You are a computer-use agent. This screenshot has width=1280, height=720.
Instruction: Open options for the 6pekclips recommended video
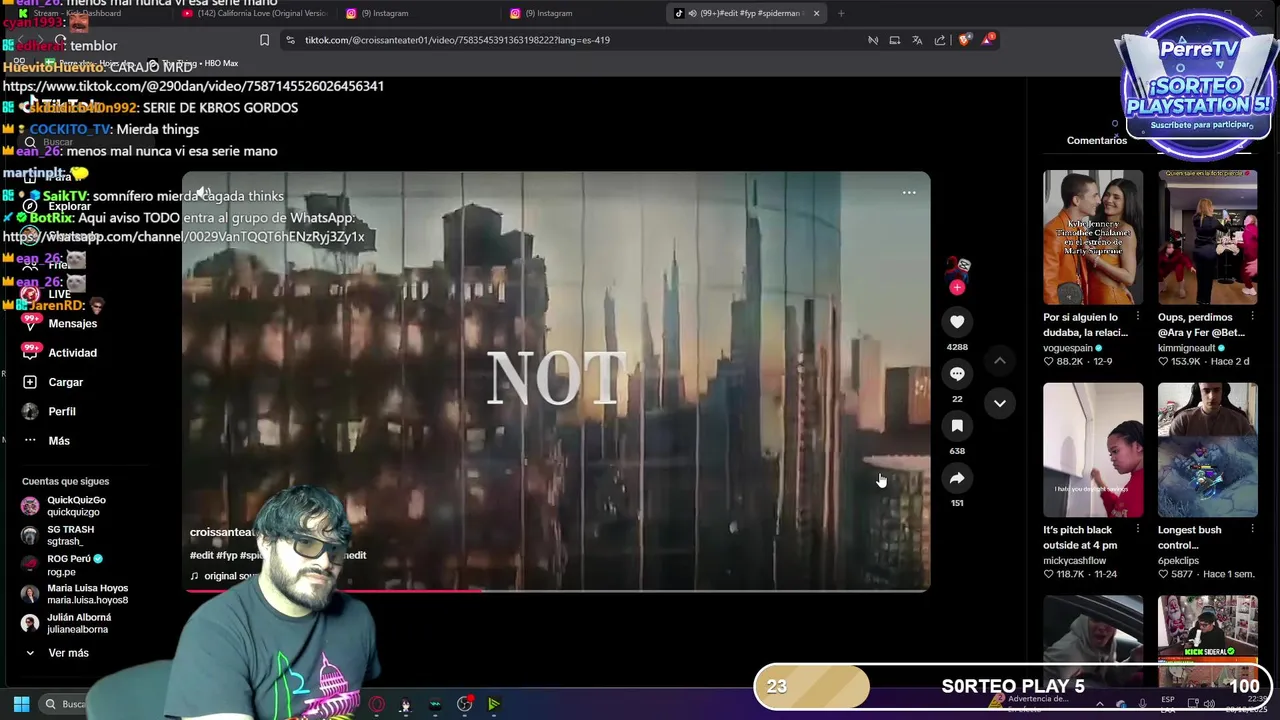[x=1252, y=530]
